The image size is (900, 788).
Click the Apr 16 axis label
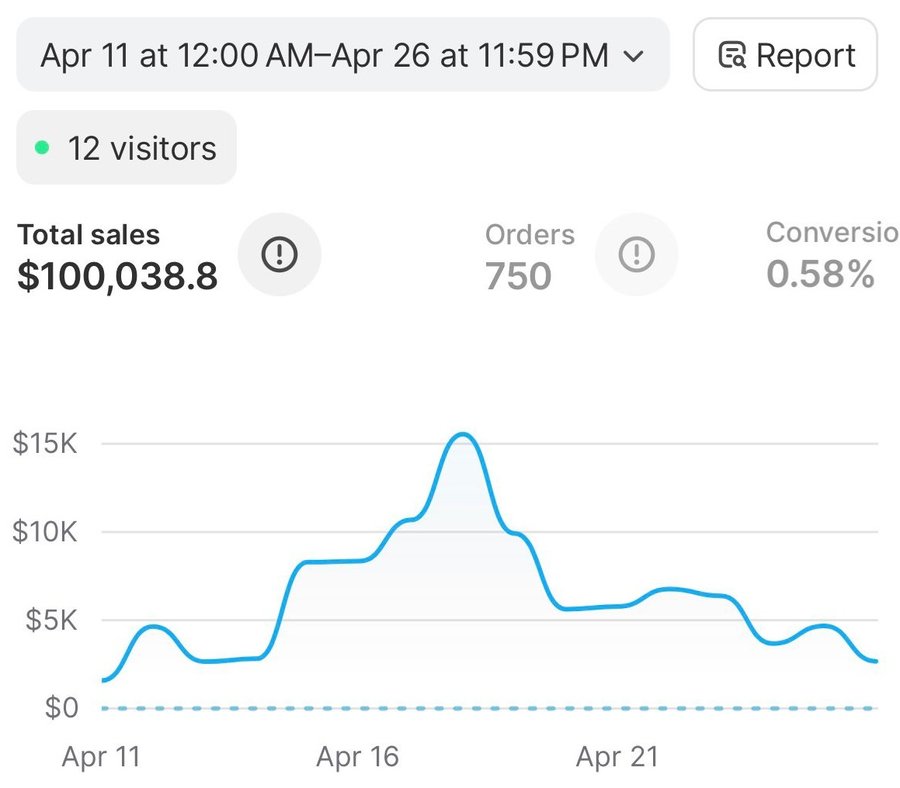[357, 756]
